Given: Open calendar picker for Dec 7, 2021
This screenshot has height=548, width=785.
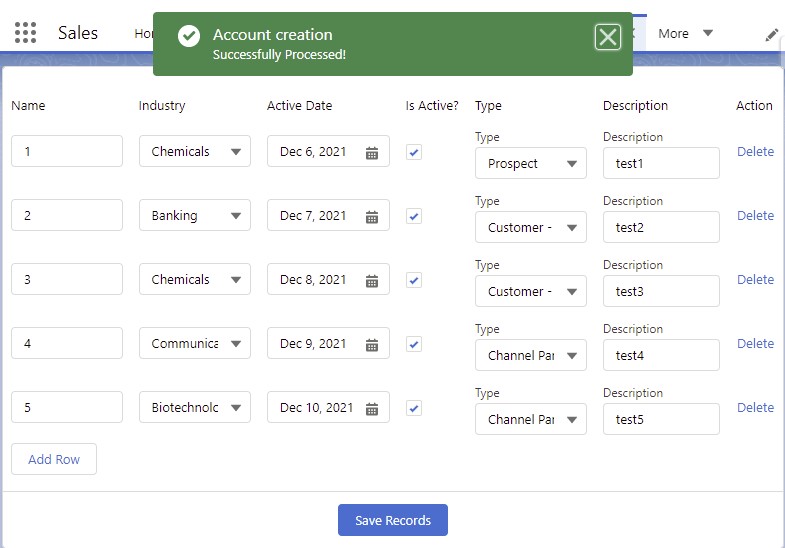Looking at the screenshot, I should 371,217.
